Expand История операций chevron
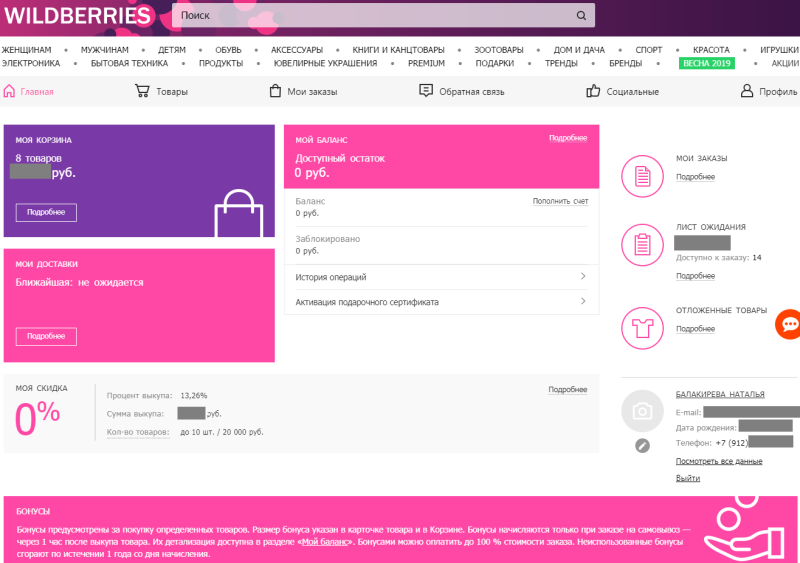The width and height of the screenshot is (800, 563). pyautogui.click(x=583, y=276)
